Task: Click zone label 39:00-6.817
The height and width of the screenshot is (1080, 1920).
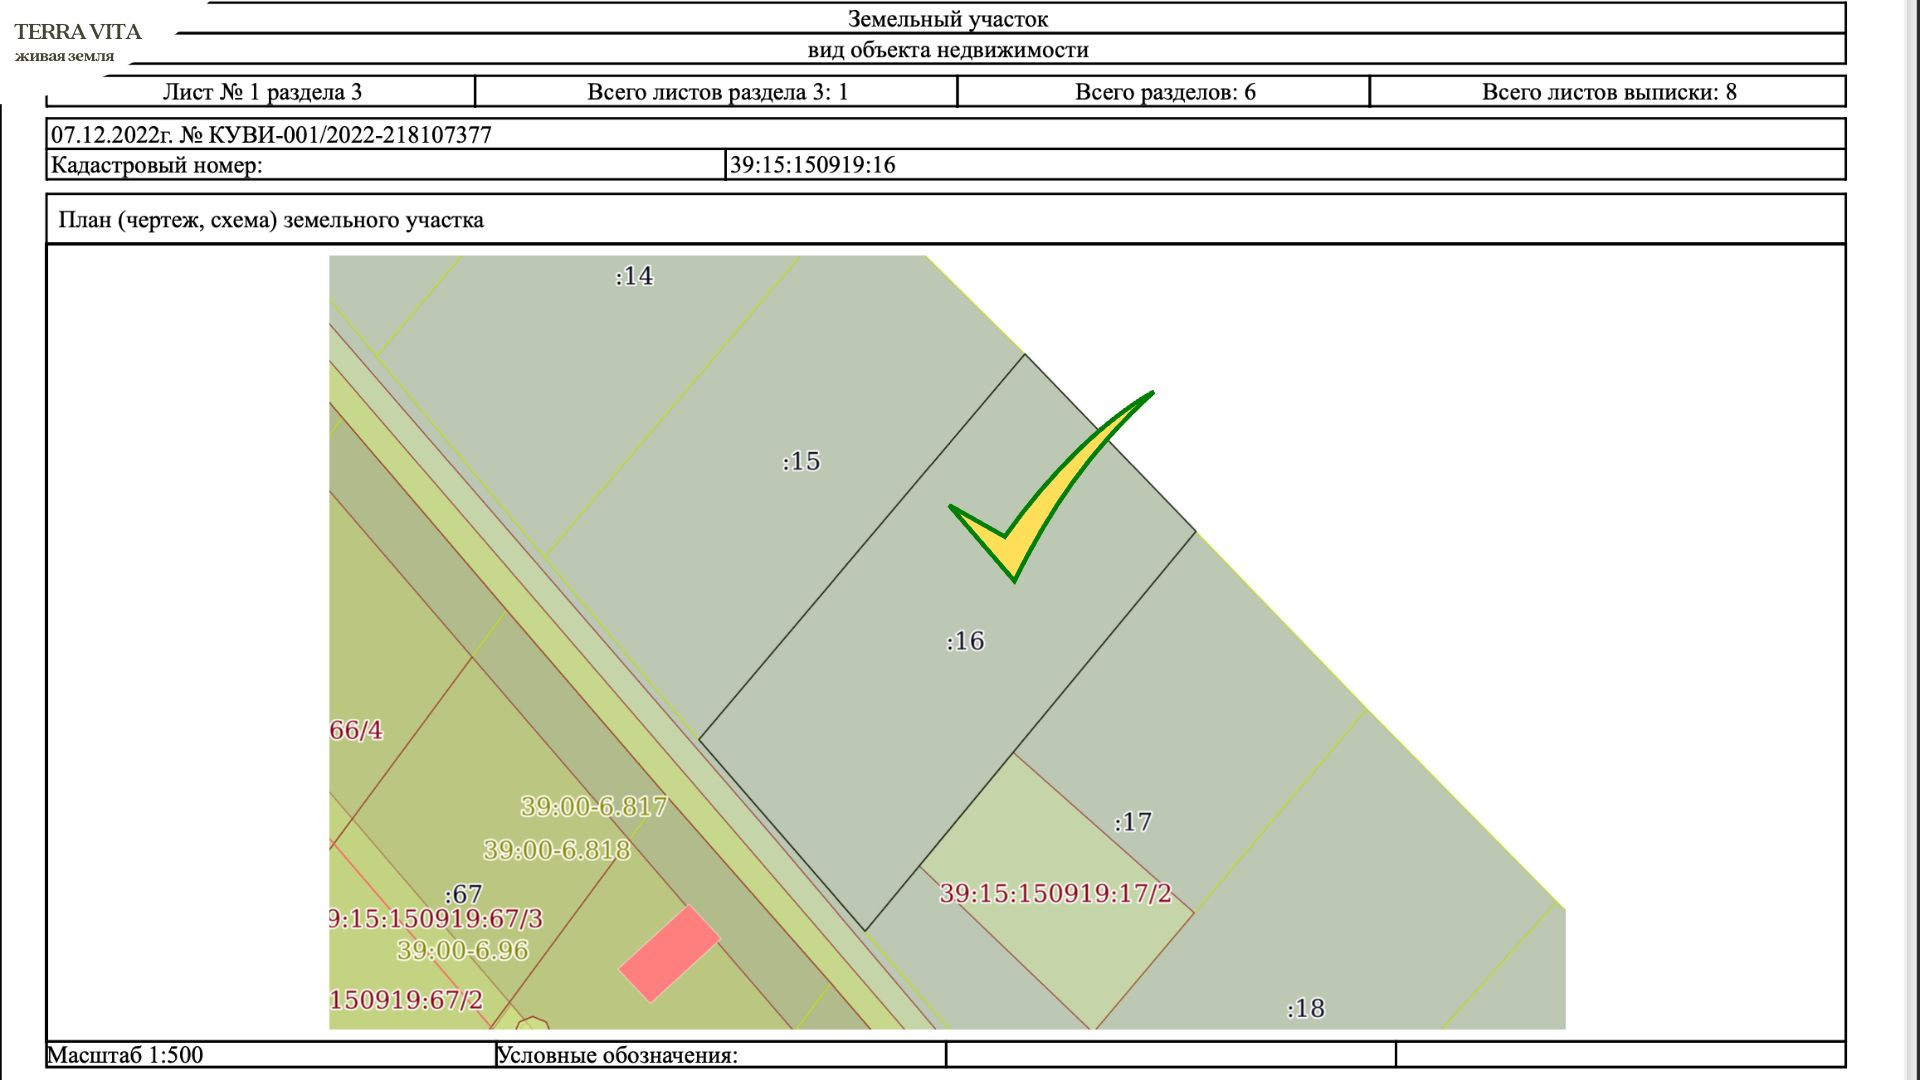Action: [593, 806]
